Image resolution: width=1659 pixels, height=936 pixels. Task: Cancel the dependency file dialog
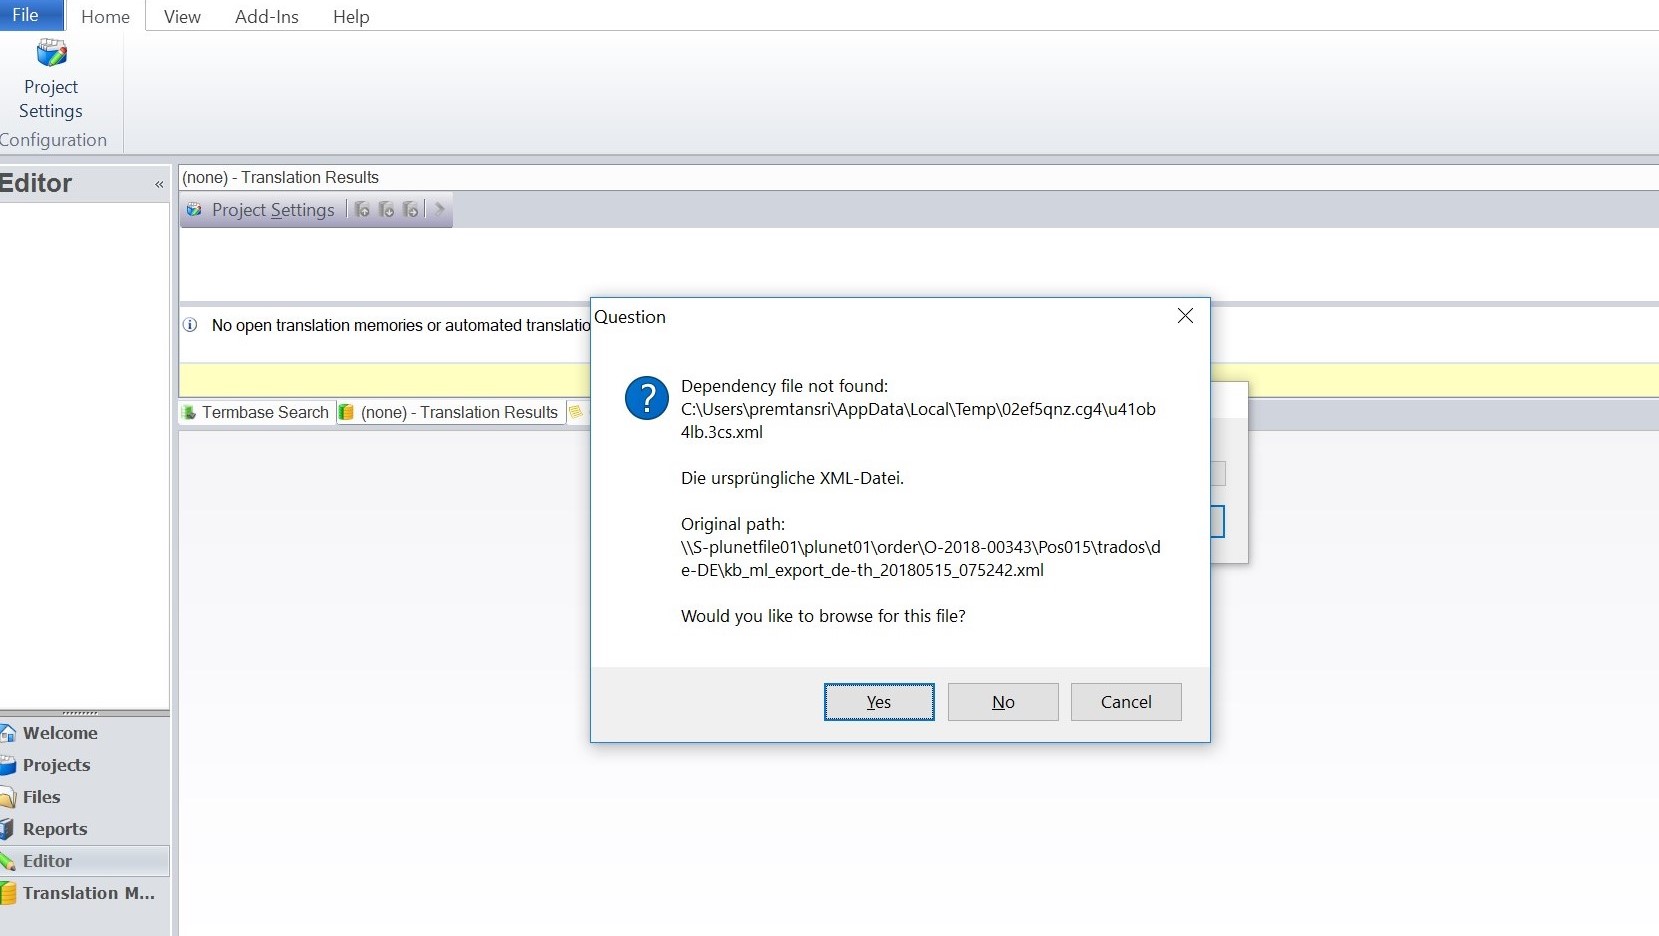[x=1125, y=702]
